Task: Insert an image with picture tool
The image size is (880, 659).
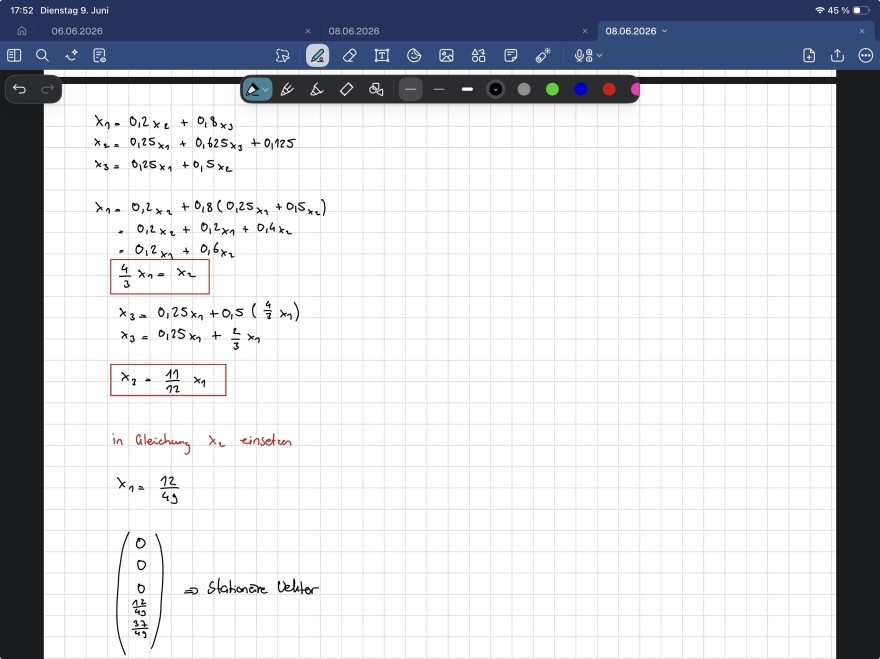Action: coord(446,56)
